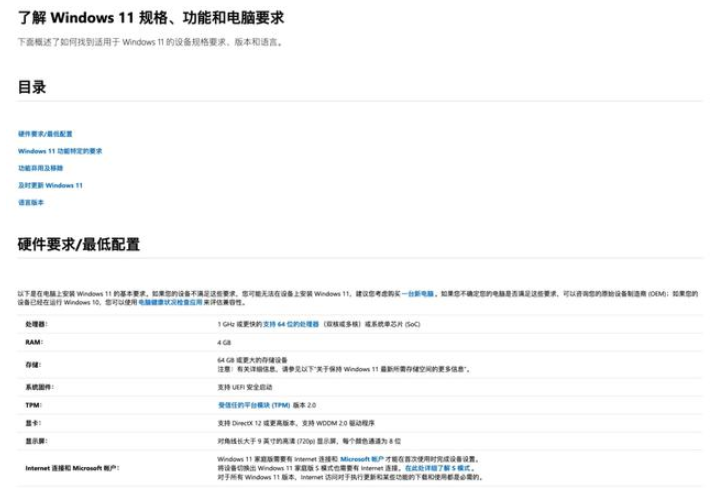Open the 电脑健康状况检查应用 link
Viewport: 713px width, 488px height.
[x=170, y=301]
